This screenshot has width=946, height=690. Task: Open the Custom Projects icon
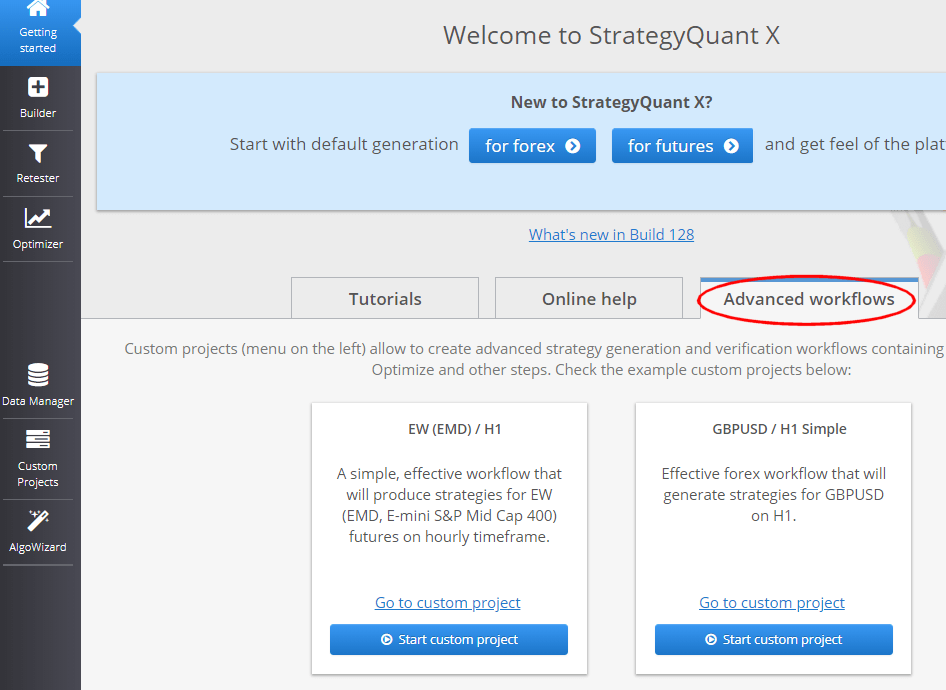(37, 439)
